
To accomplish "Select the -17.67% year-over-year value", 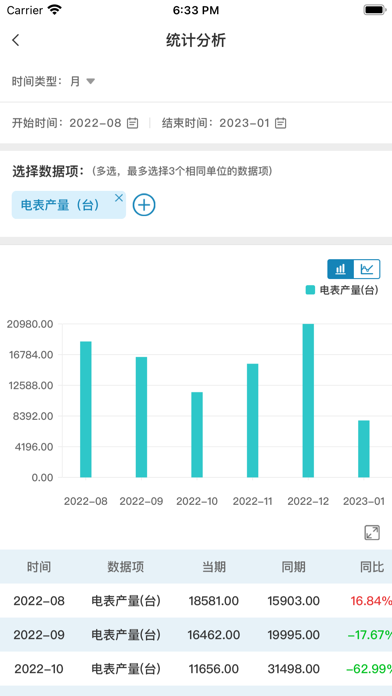I will click(370, 635).
